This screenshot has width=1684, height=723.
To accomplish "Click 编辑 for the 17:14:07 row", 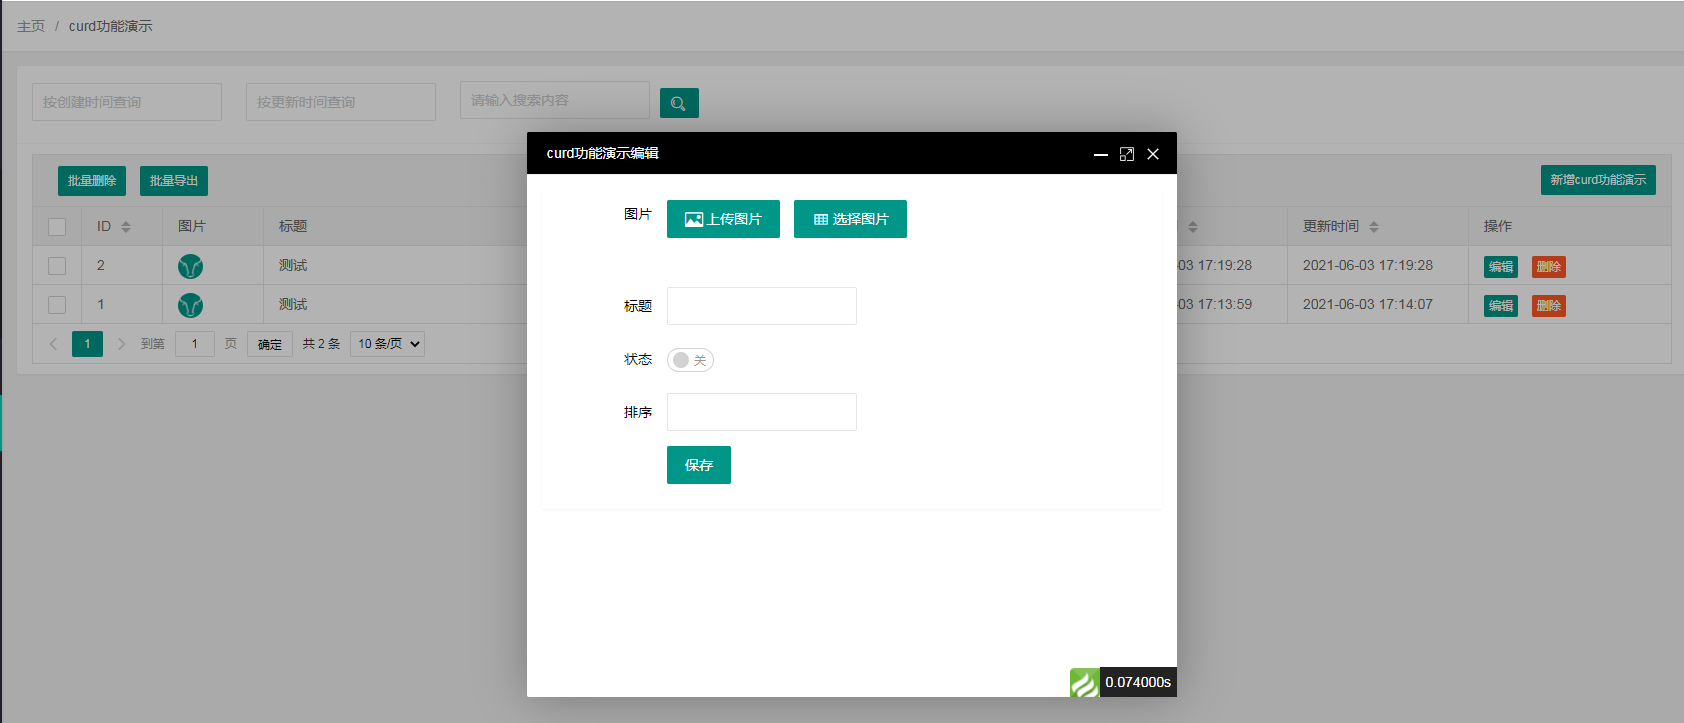I will (1501, 306).
